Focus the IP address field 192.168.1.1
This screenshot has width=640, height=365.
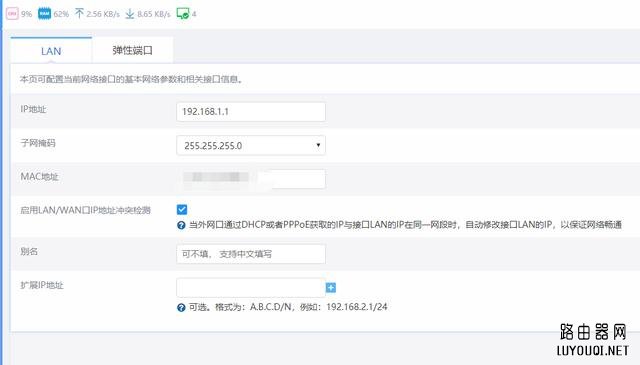pyautogui.click(x=251, y=112)
